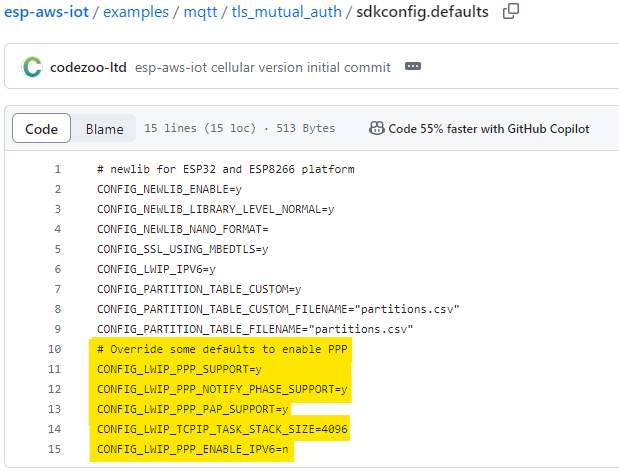Navigate to examples folder breadcrumb
619x471 pixels.
click(136, 12)
